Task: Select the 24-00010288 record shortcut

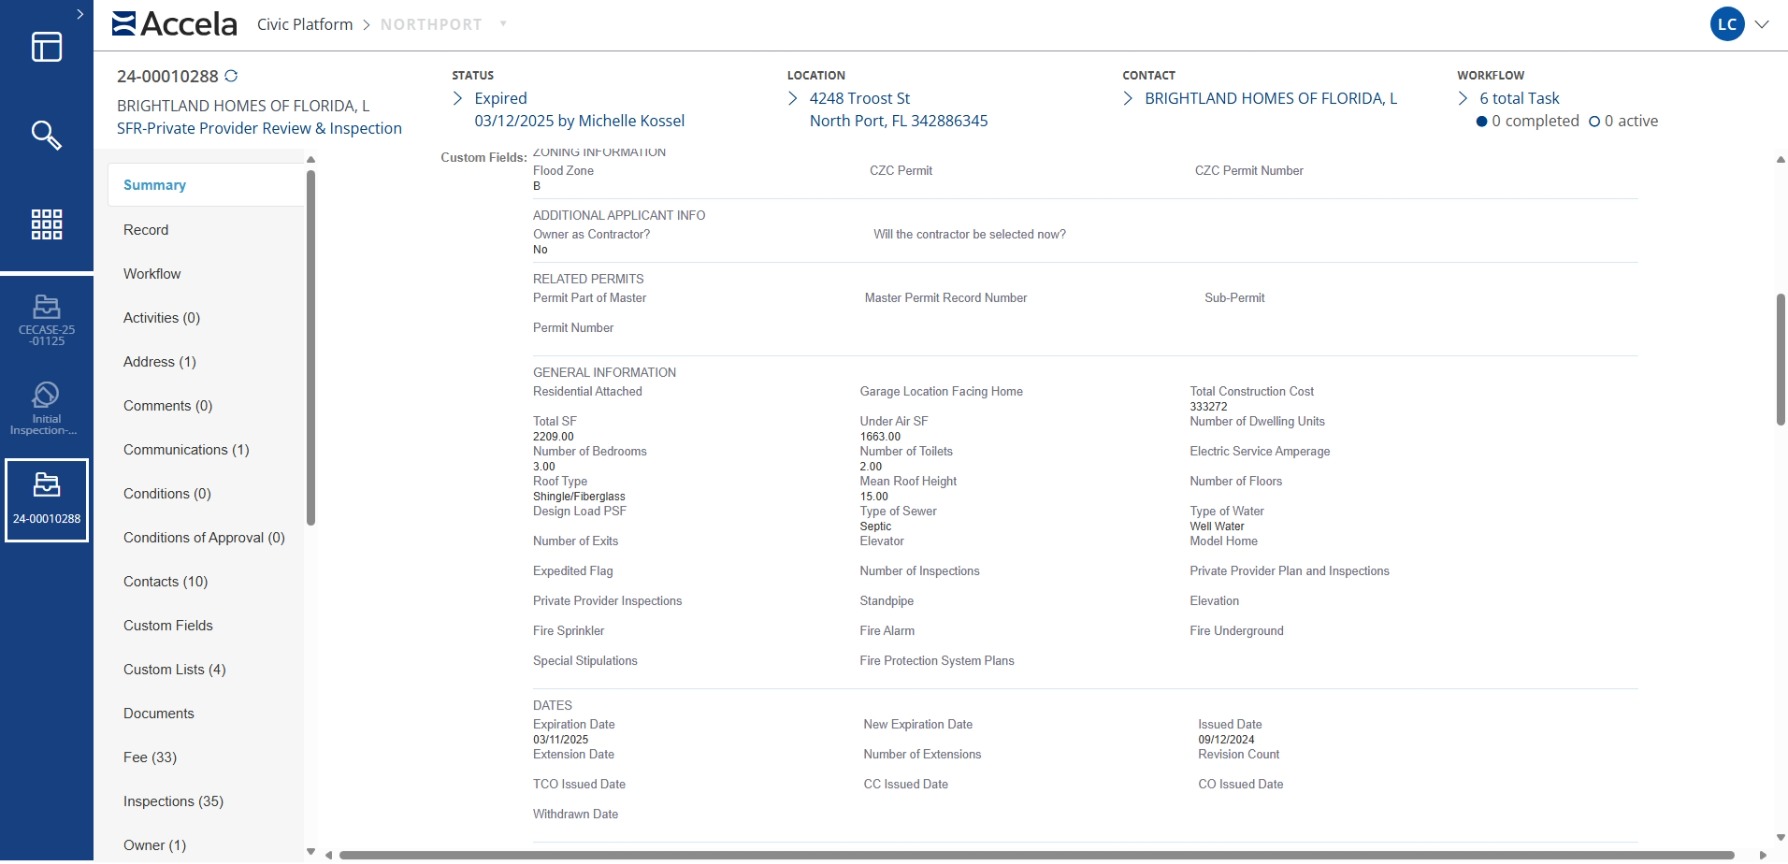Action: (x=46, y=499)
